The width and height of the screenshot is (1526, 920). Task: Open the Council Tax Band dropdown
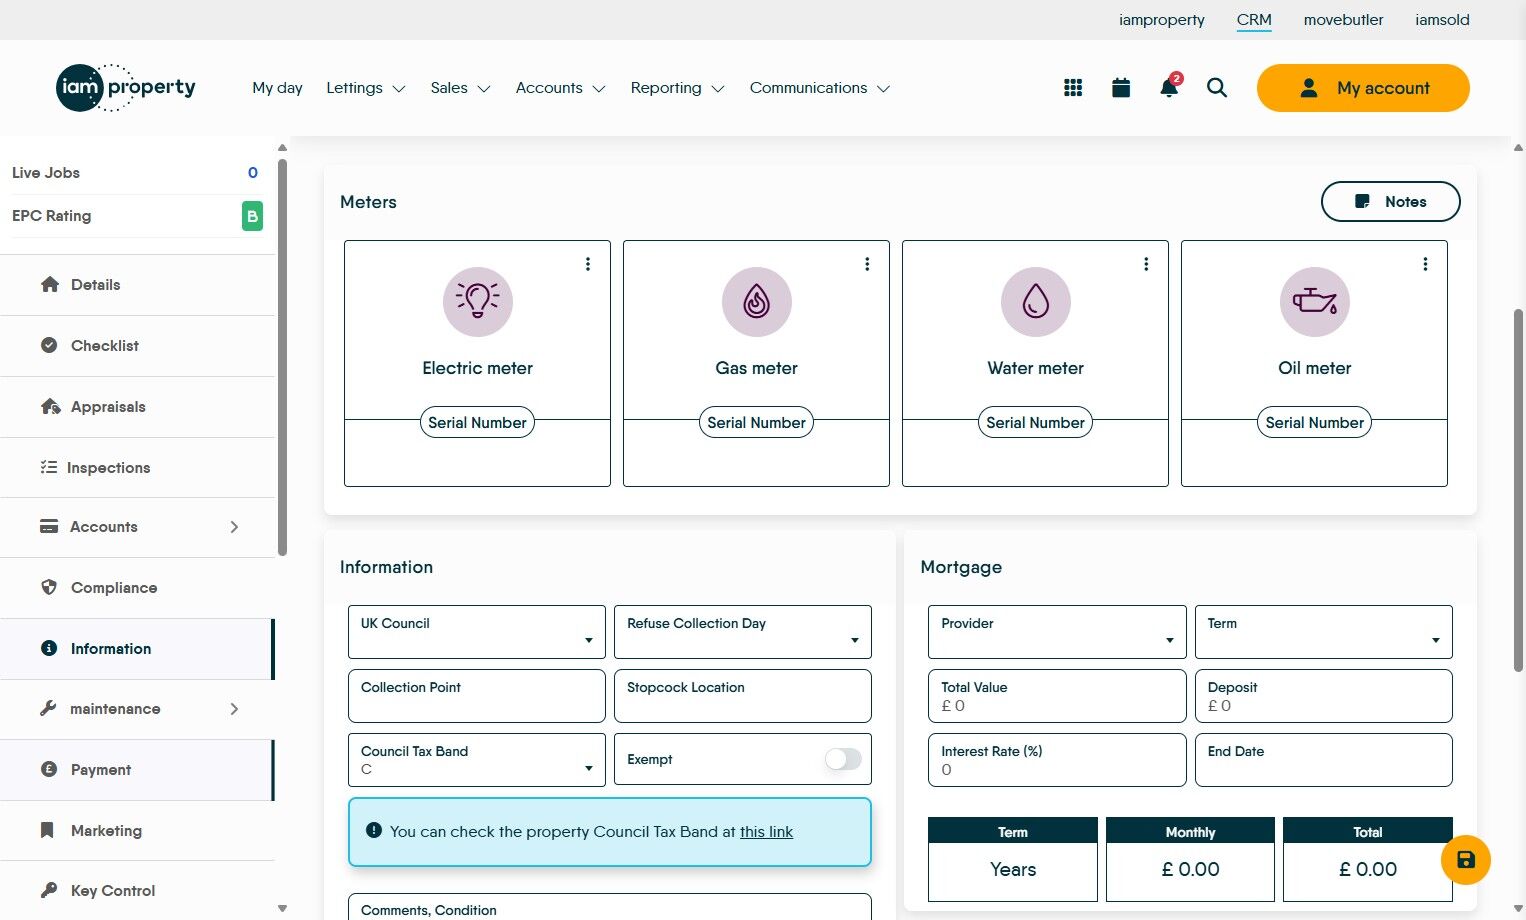point(477,760)
